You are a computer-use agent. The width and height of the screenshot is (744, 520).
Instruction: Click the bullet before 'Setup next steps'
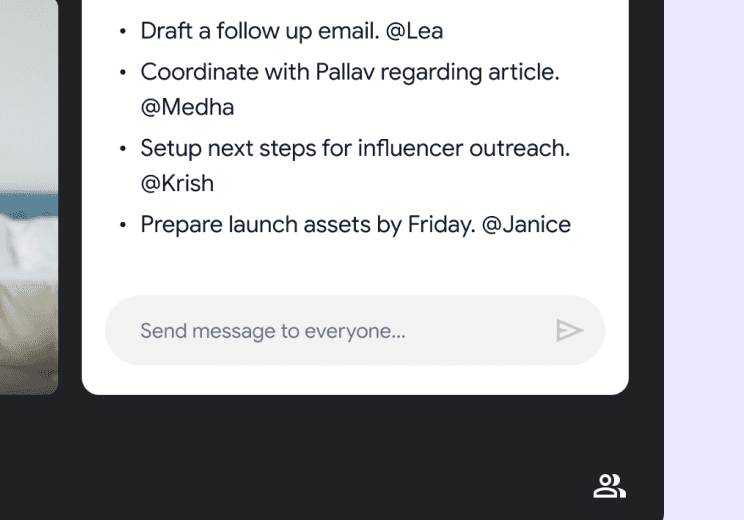123,149
